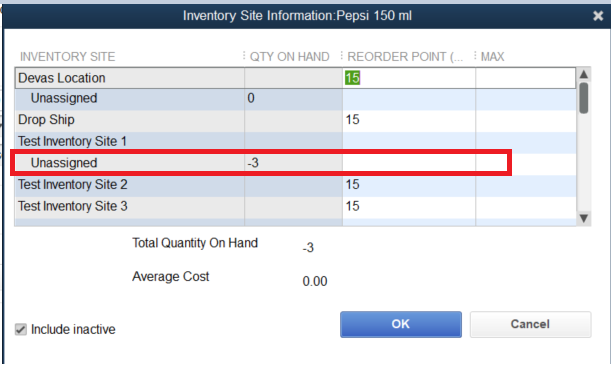Click the Cancel button
Image resolution: width=611 pixels, height=374 pixels.
click(530, 324)
